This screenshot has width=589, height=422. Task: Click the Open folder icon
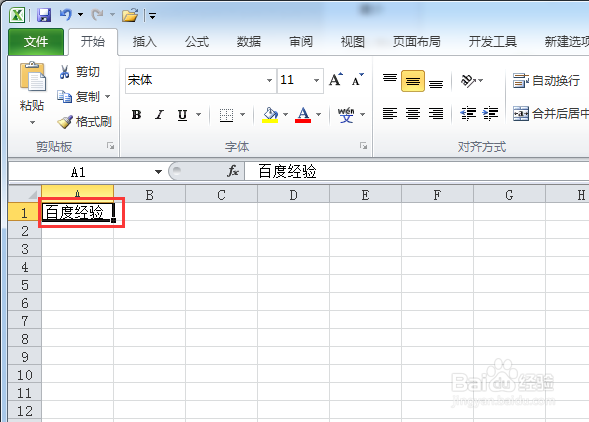[130, 15]
